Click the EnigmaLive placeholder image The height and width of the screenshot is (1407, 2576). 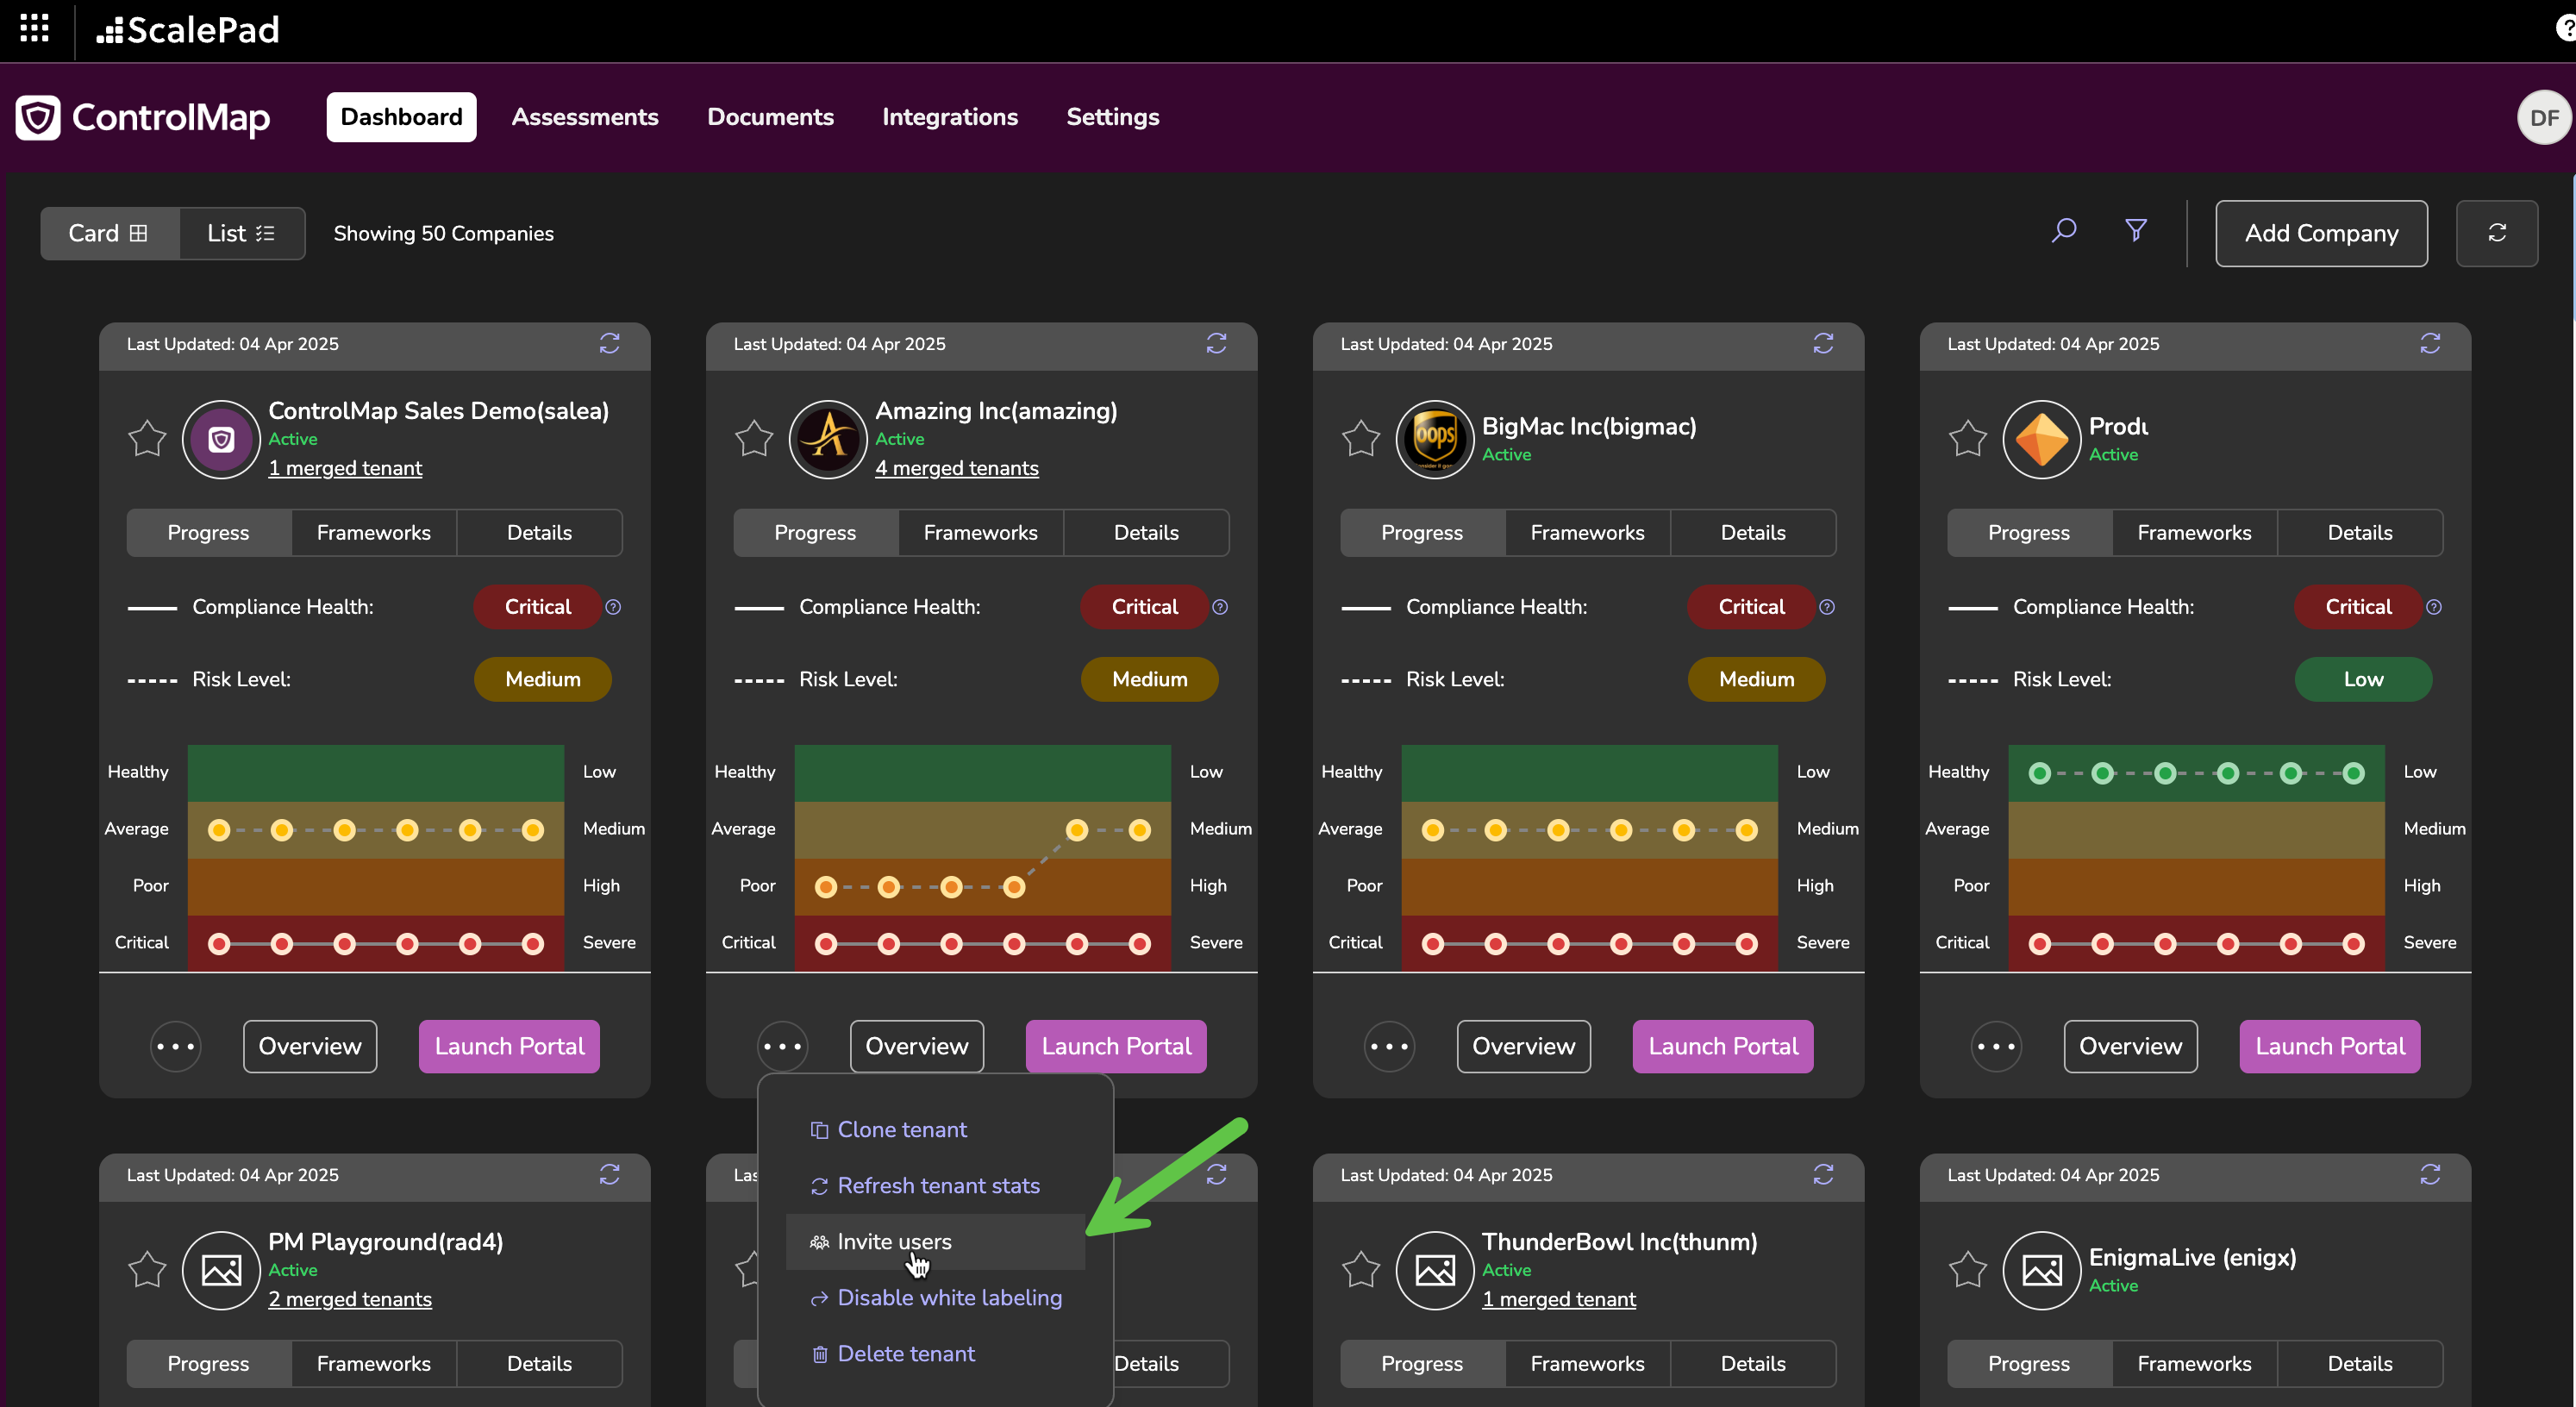coord(2042,1270)
